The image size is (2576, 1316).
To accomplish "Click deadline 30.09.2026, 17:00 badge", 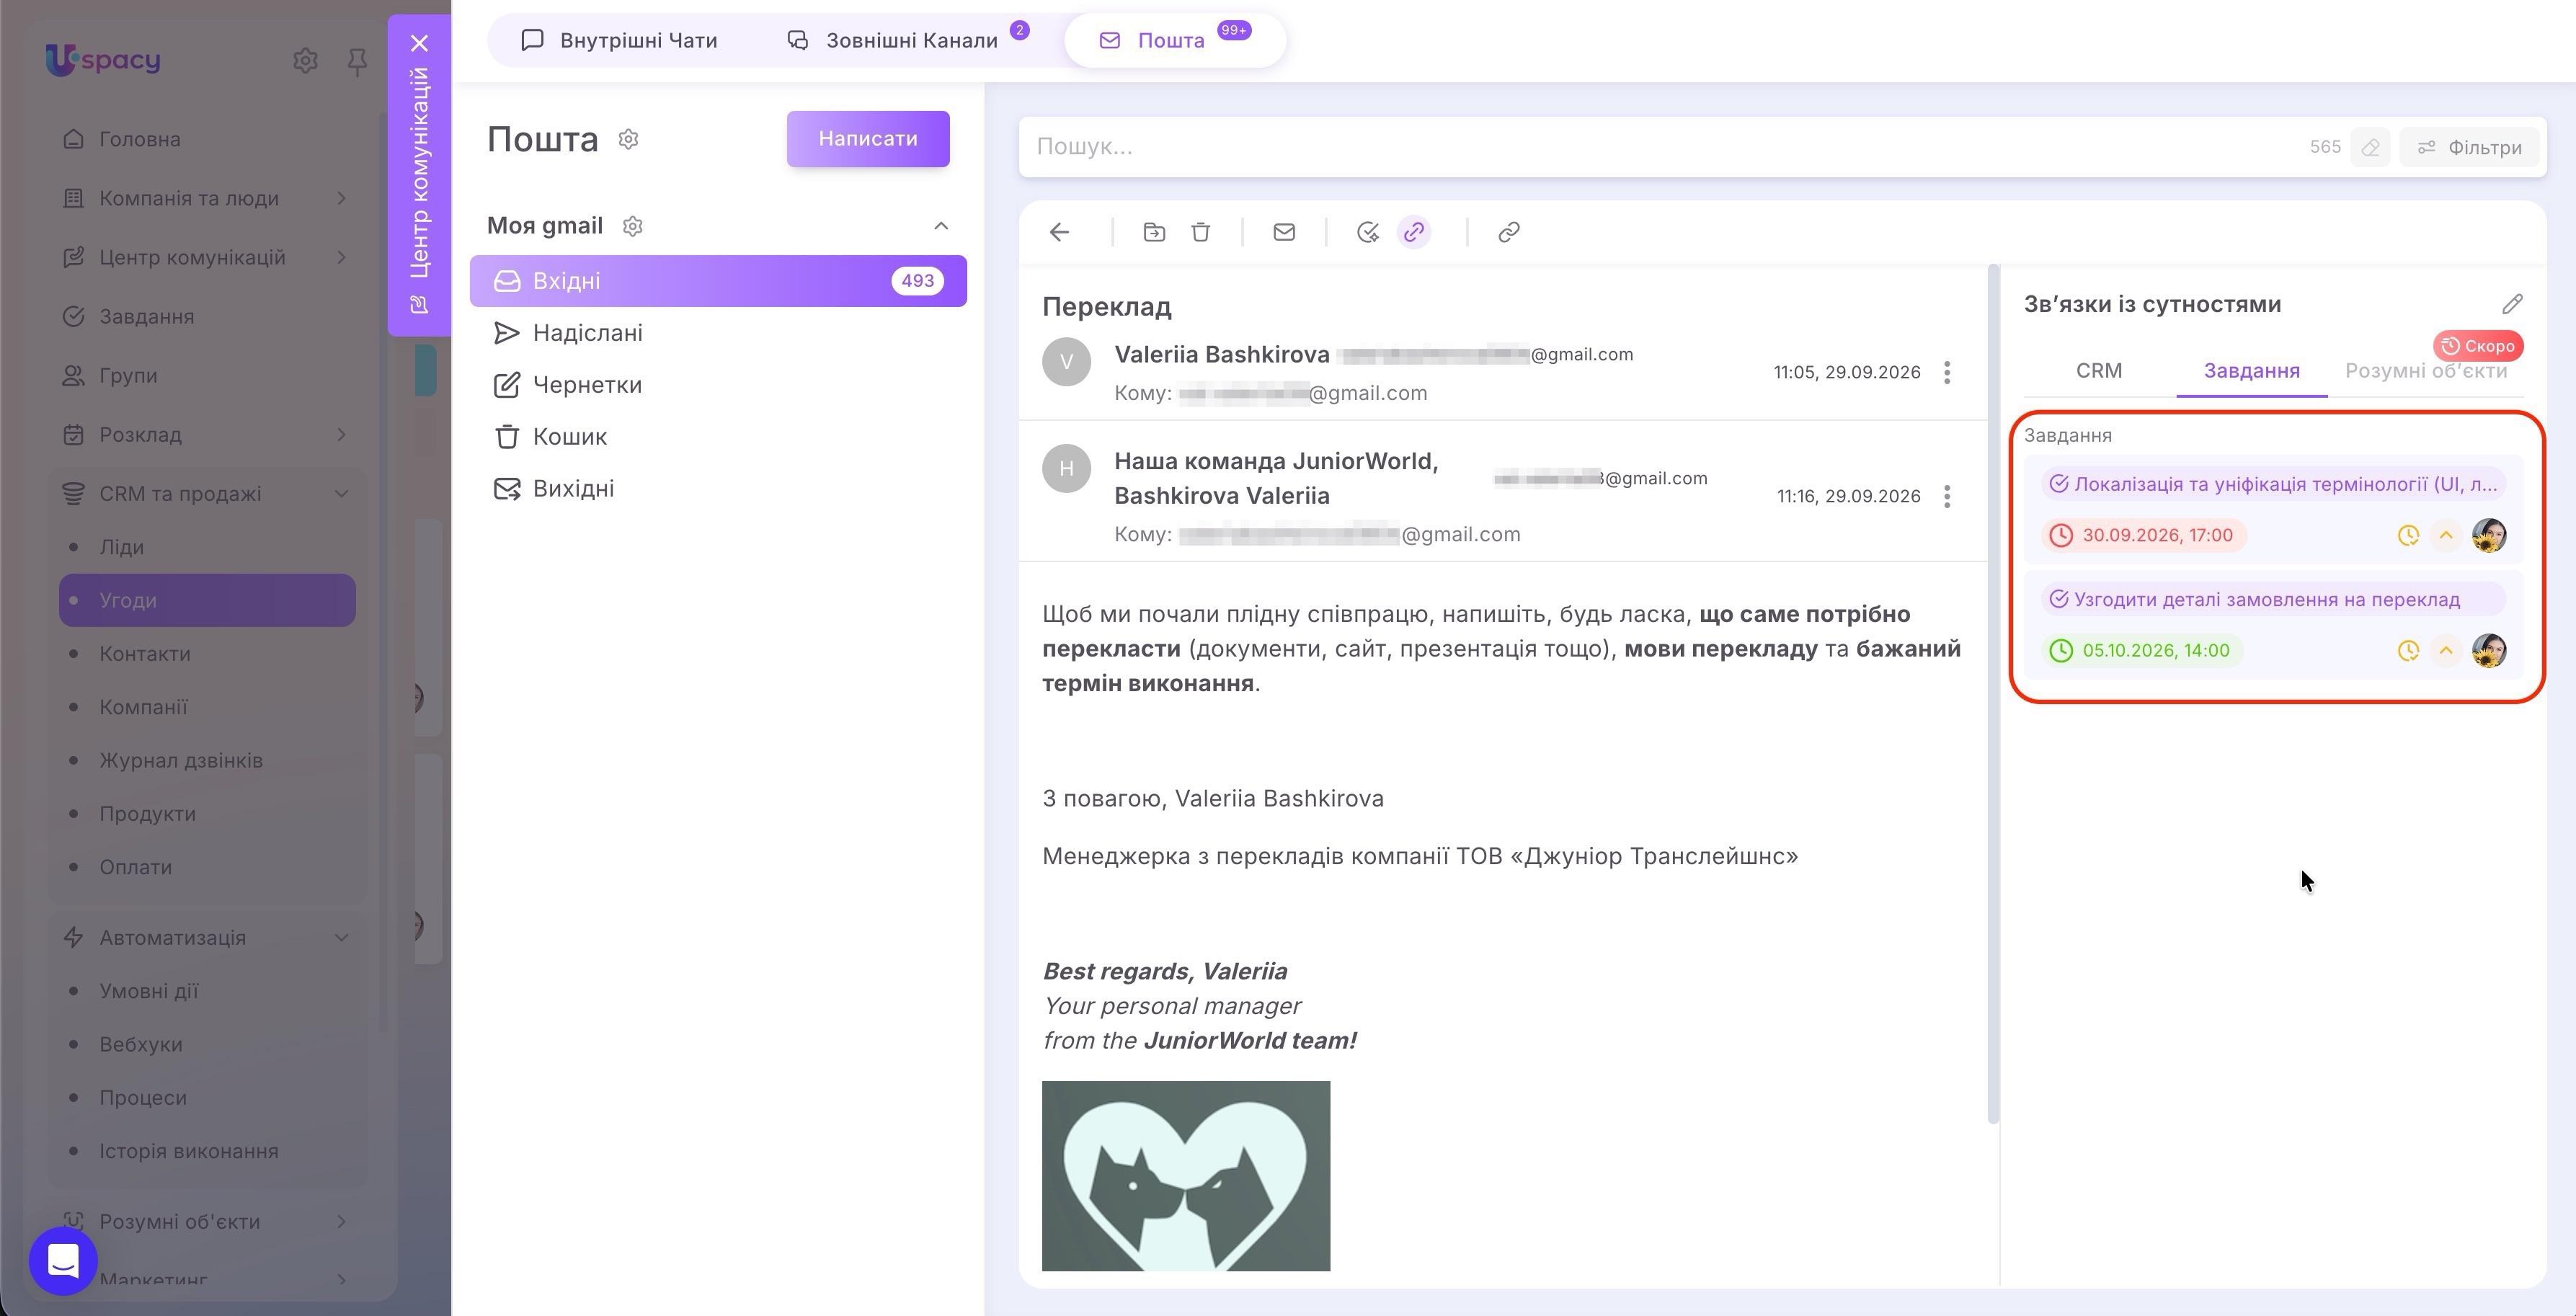I will (x=2144, y=535).
